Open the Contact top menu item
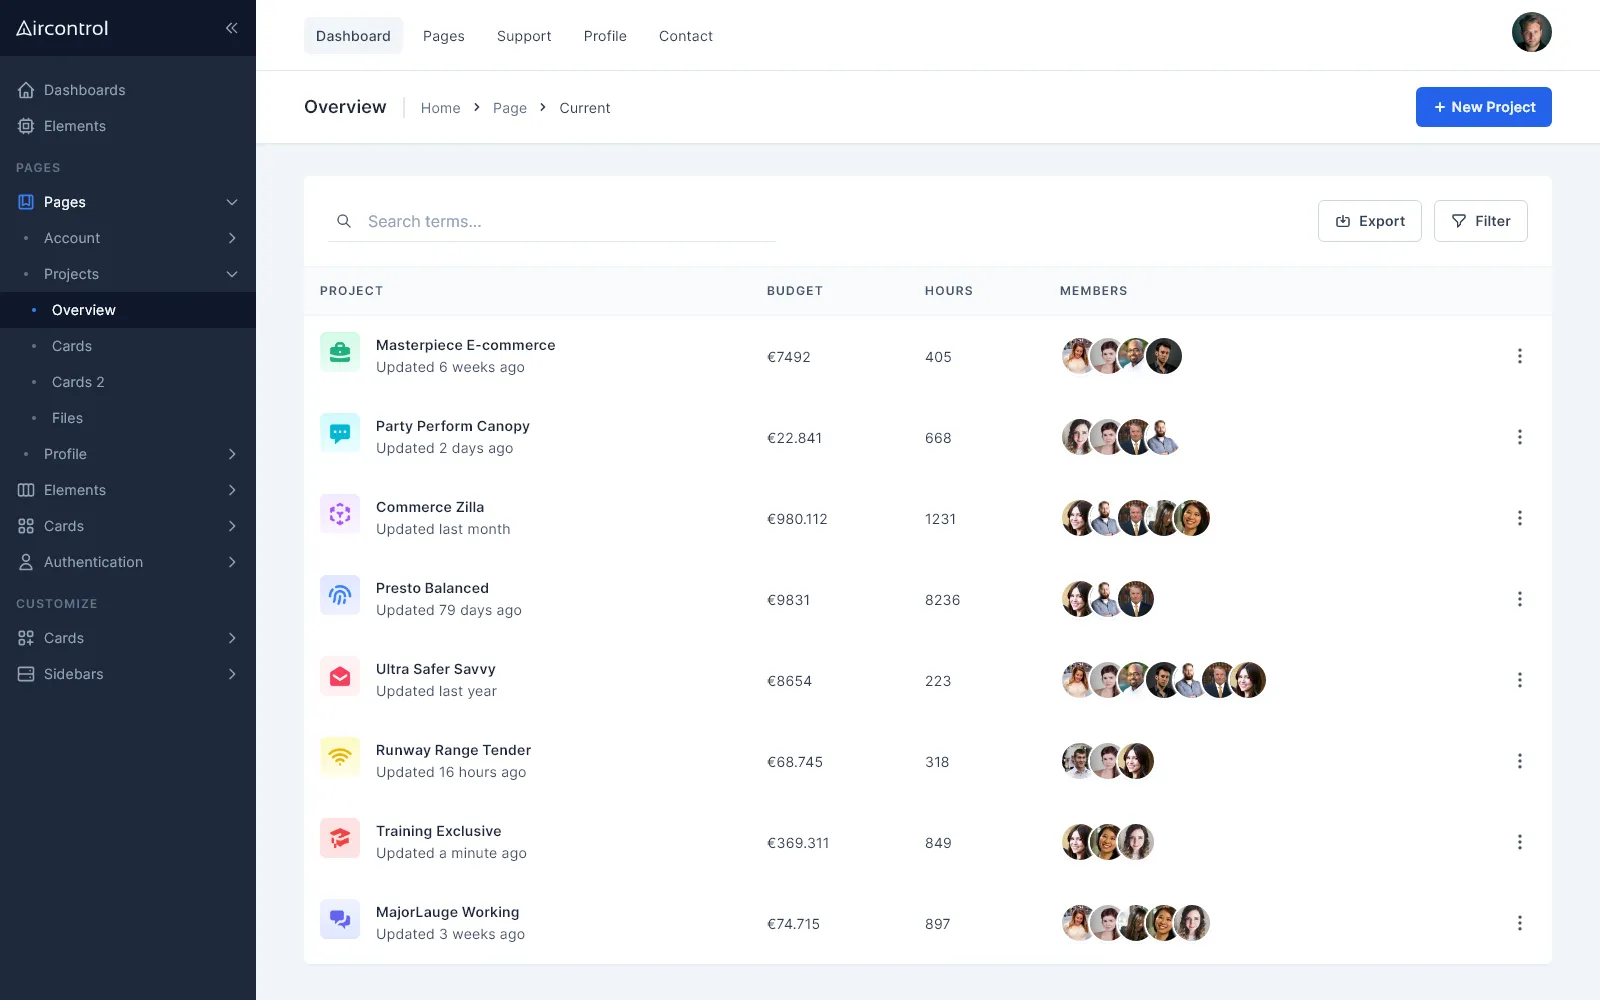This screenshot has height=1000, width=1600. (686, 36)
